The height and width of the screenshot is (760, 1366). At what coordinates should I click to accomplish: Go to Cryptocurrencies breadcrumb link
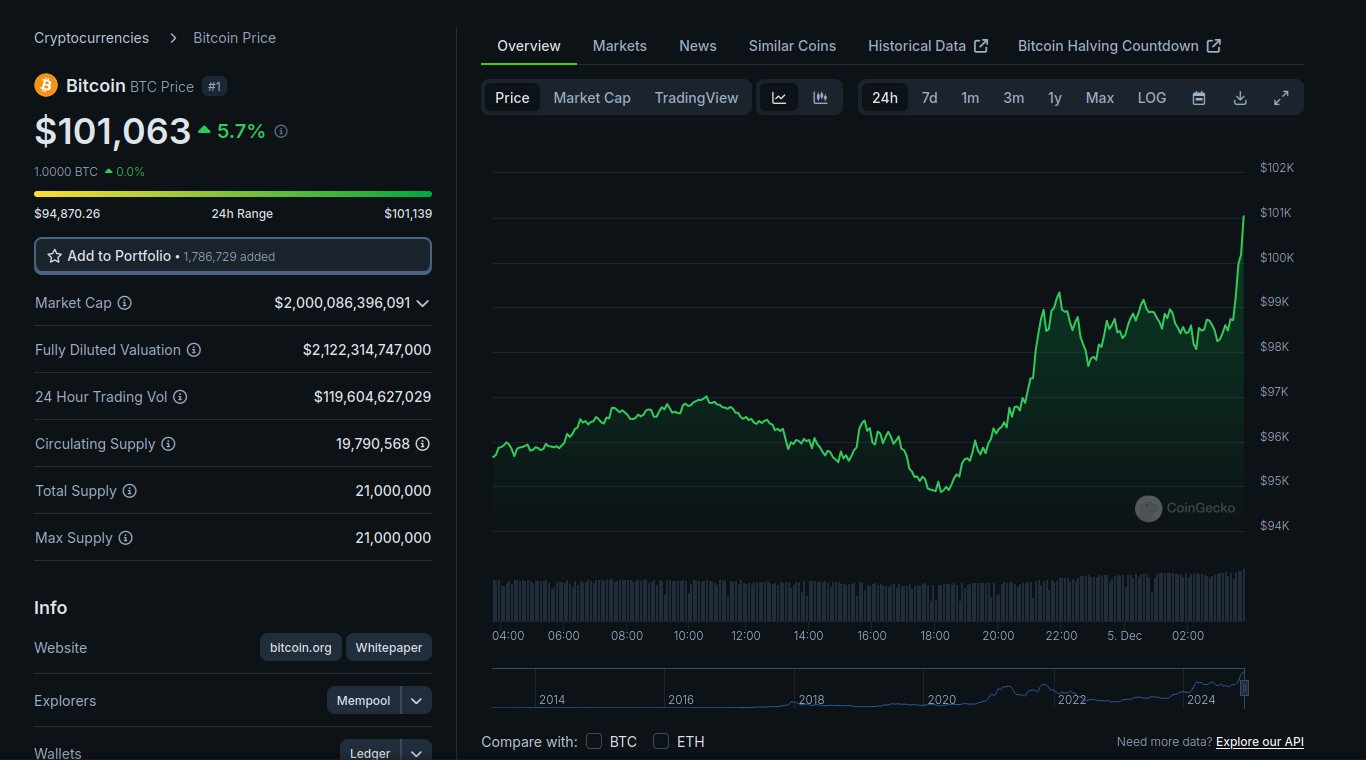(x=91, y=38)
